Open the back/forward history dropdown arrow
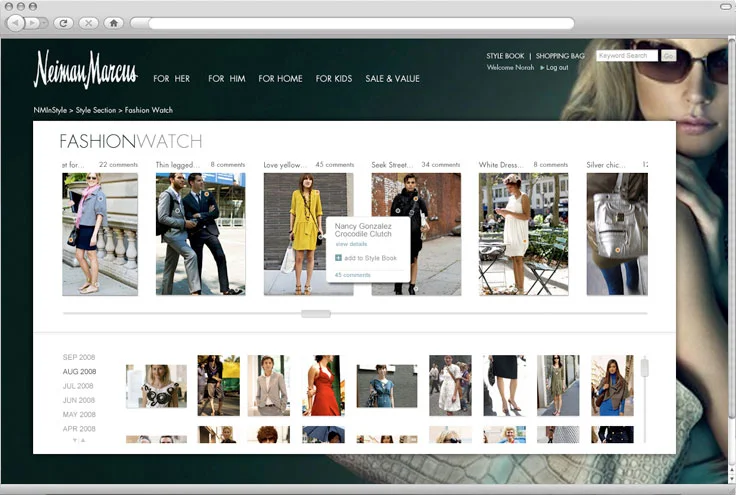Viewport: 736px width, 495px height. 44,23
